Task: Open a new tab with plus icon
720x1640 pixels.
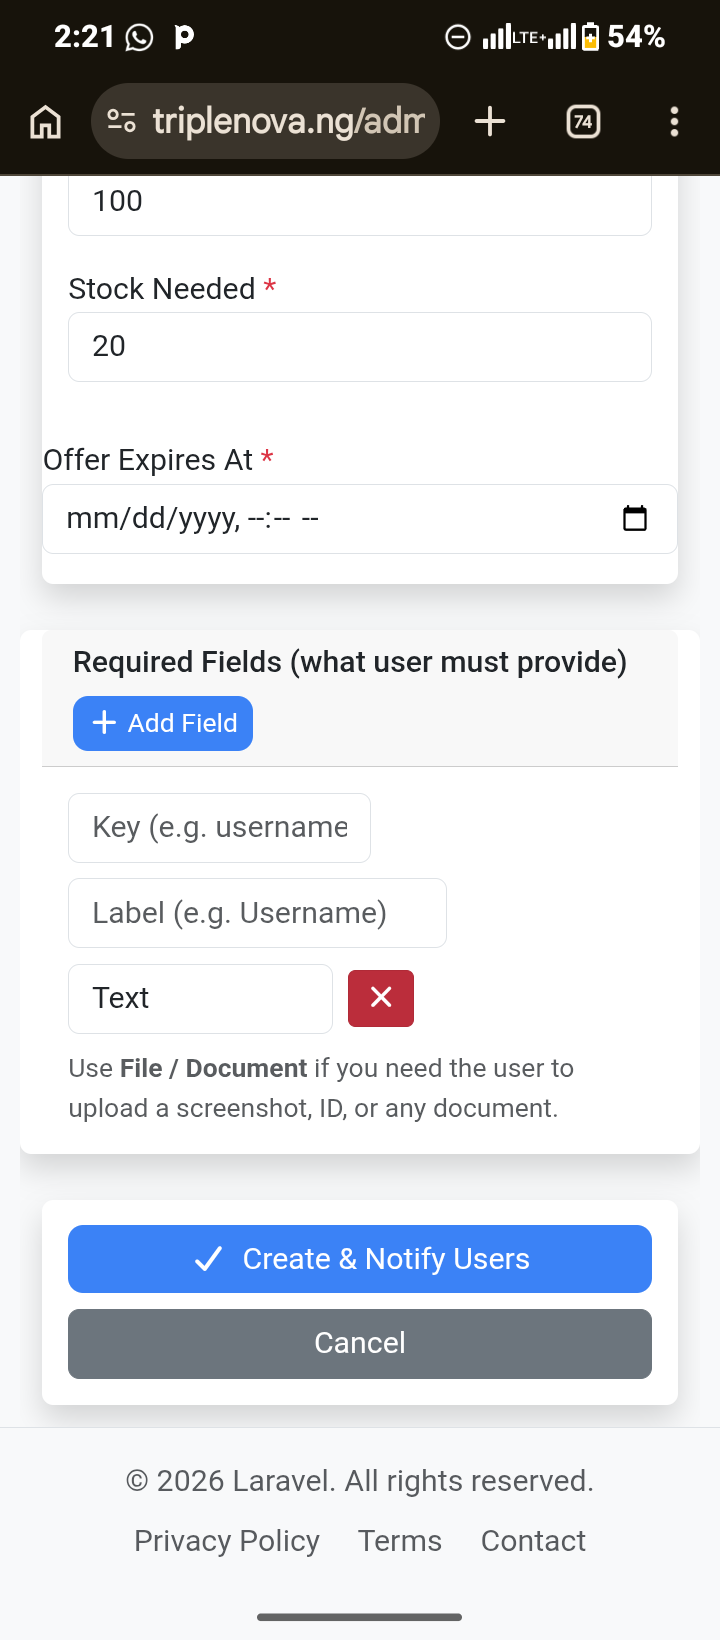Action: tap(490, 122)
